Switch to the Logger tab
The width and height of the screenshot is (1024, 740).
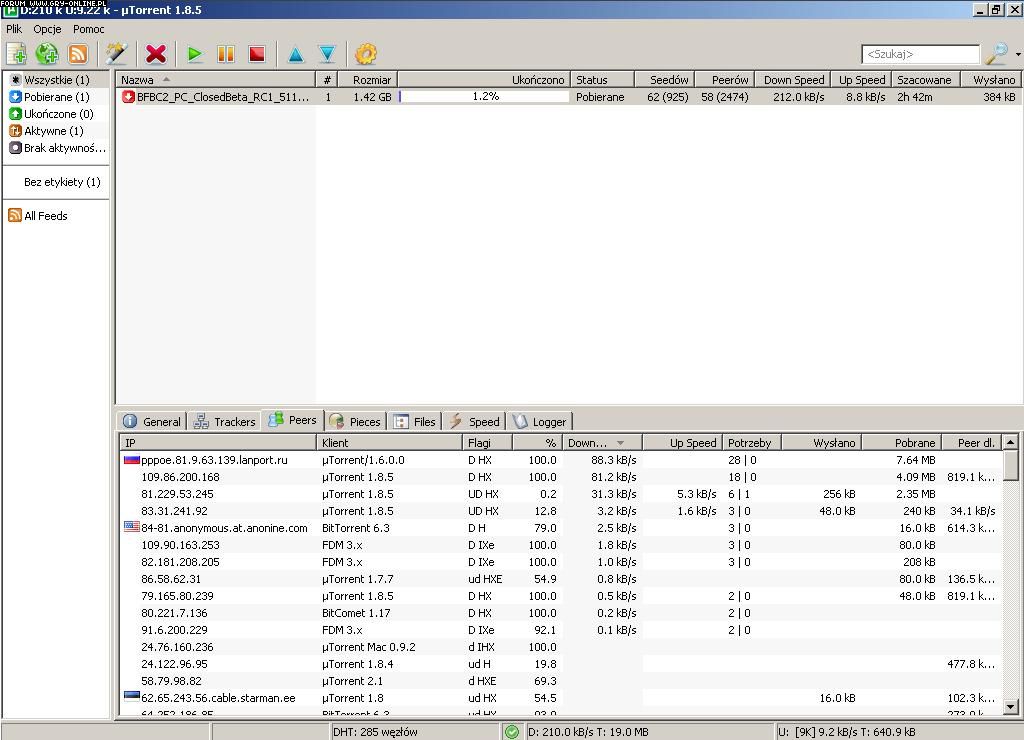(x=540, y=421)
